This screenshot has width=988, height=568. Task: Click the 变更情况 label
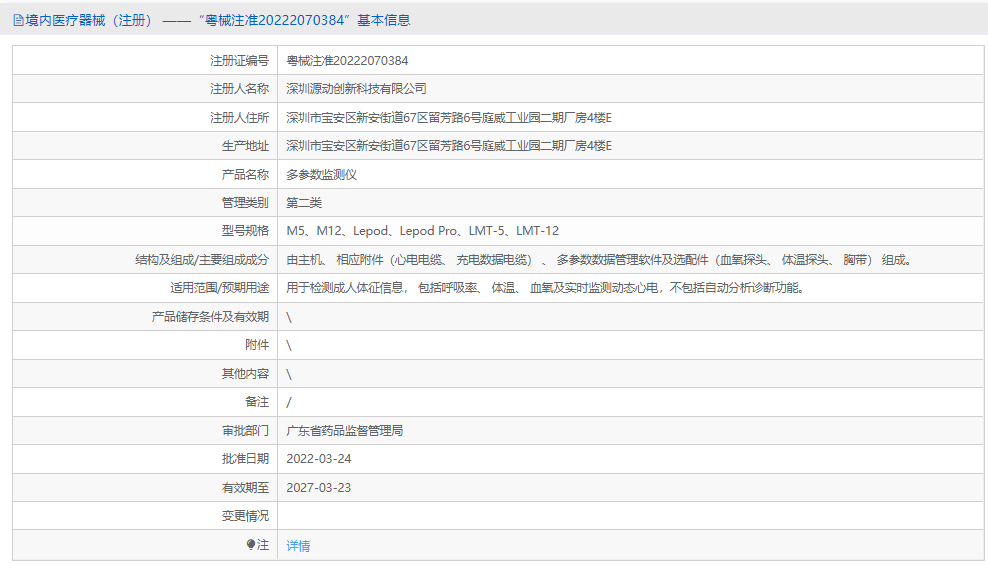tap(245, 516)
